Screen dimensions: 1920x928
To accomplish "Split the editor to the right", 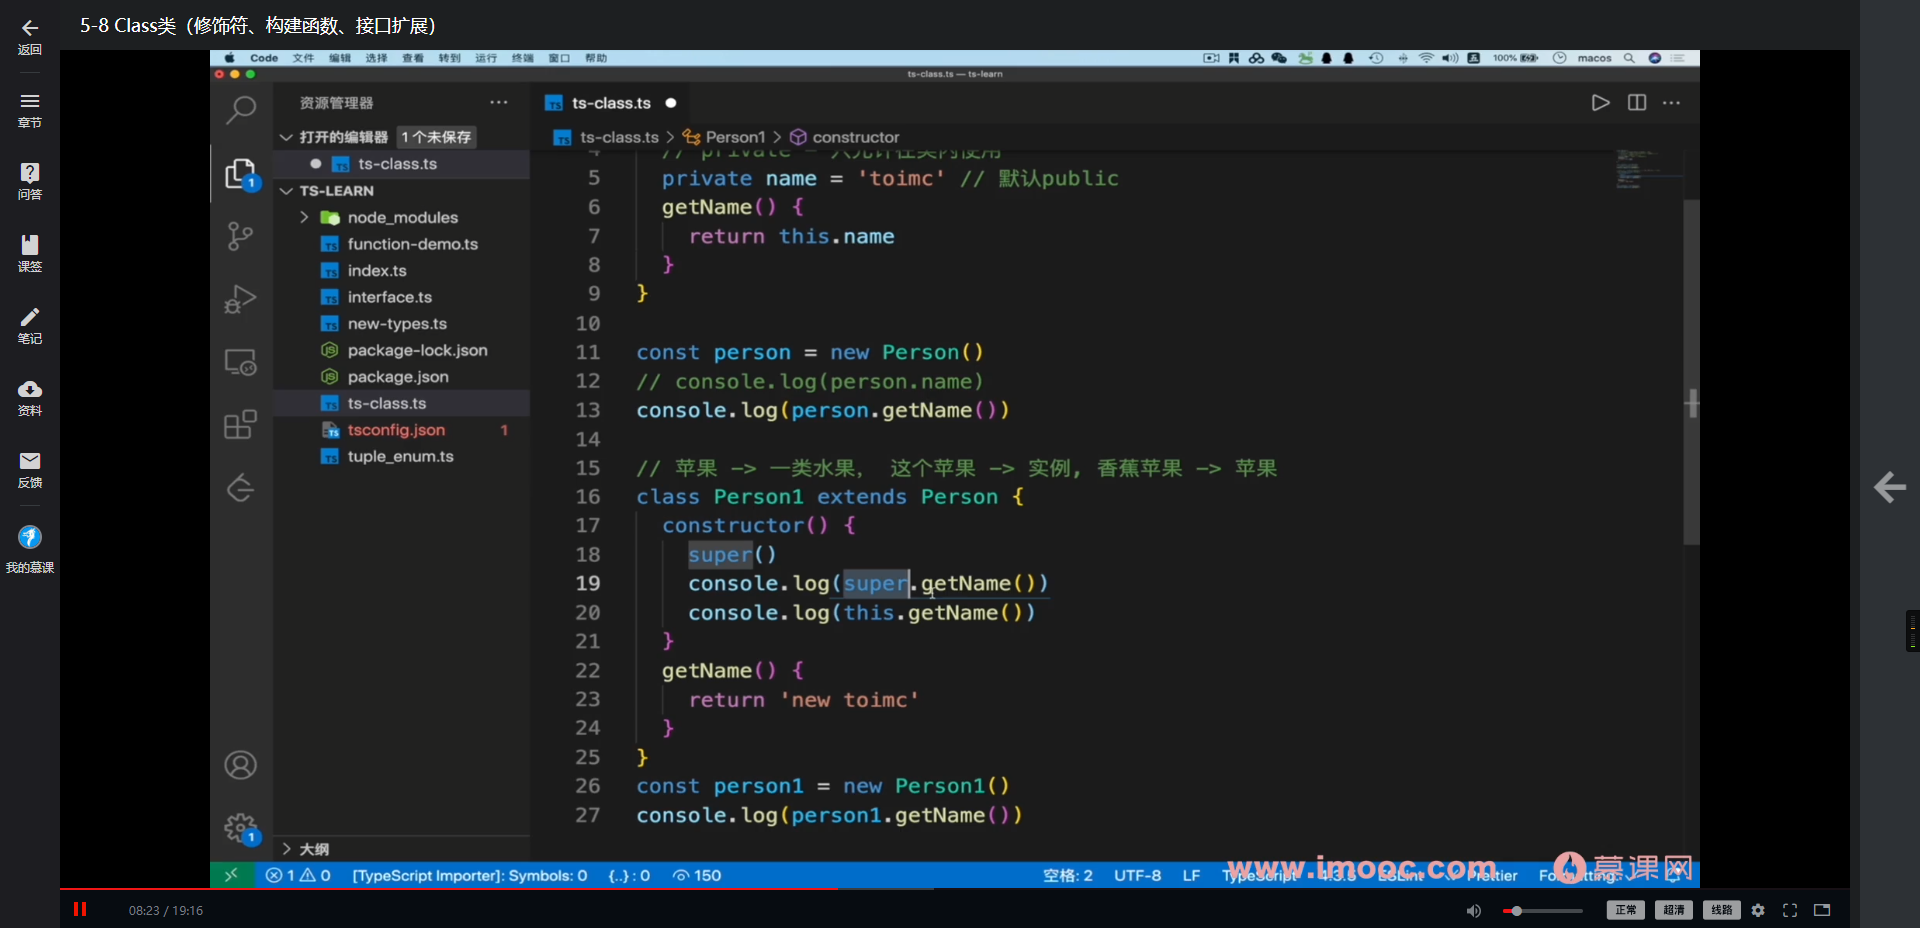I will point(1637,103).
